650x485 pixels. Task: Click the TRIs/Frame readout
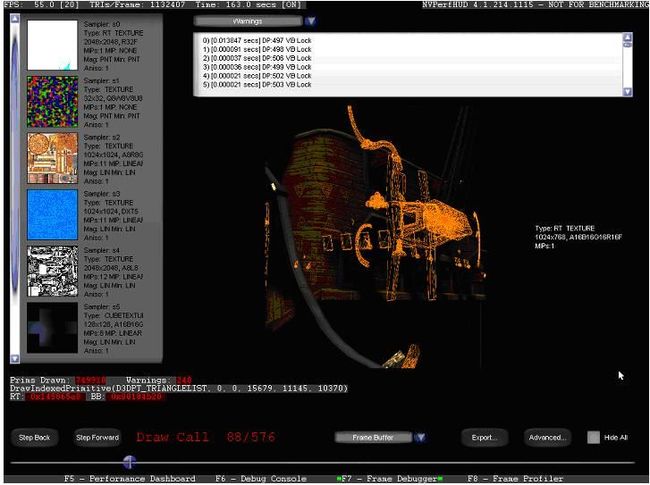138,5
